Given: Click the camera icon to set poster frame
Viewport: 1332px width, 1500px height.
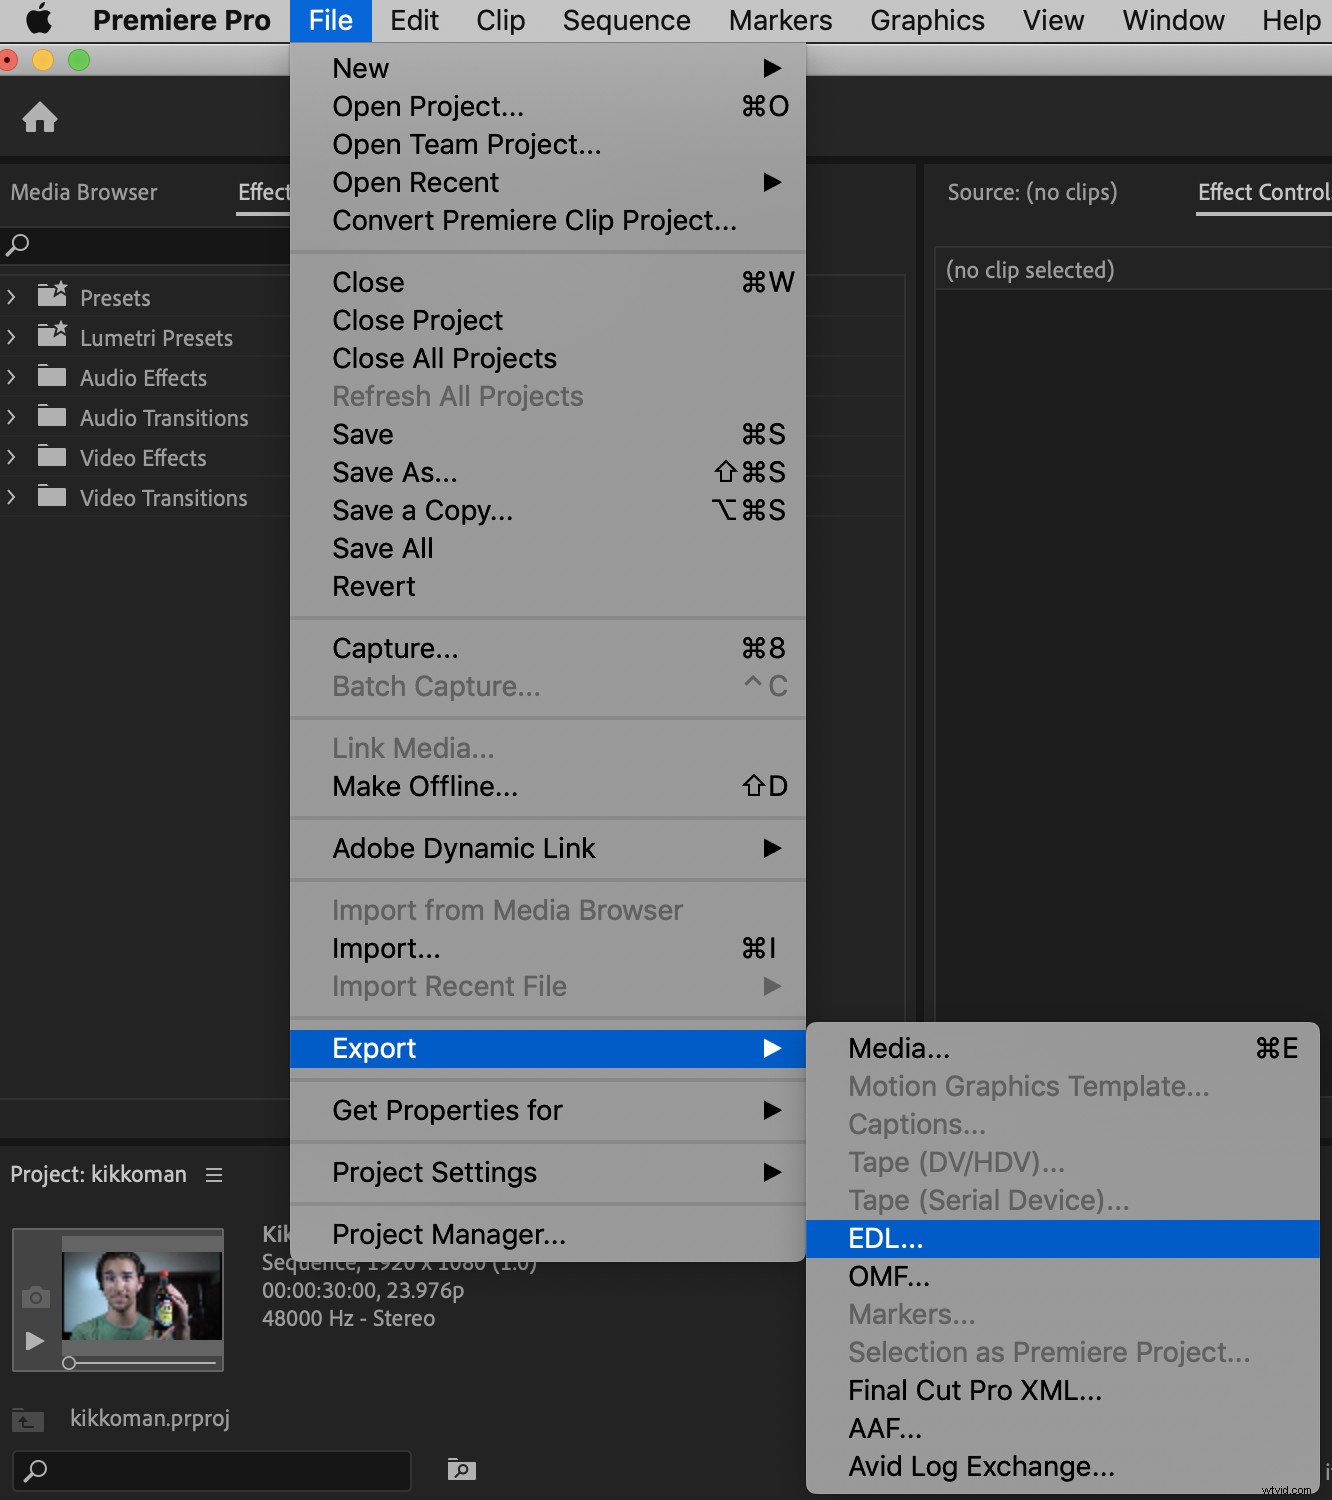Looking at the screenshot, I should tap(35, 1297).
